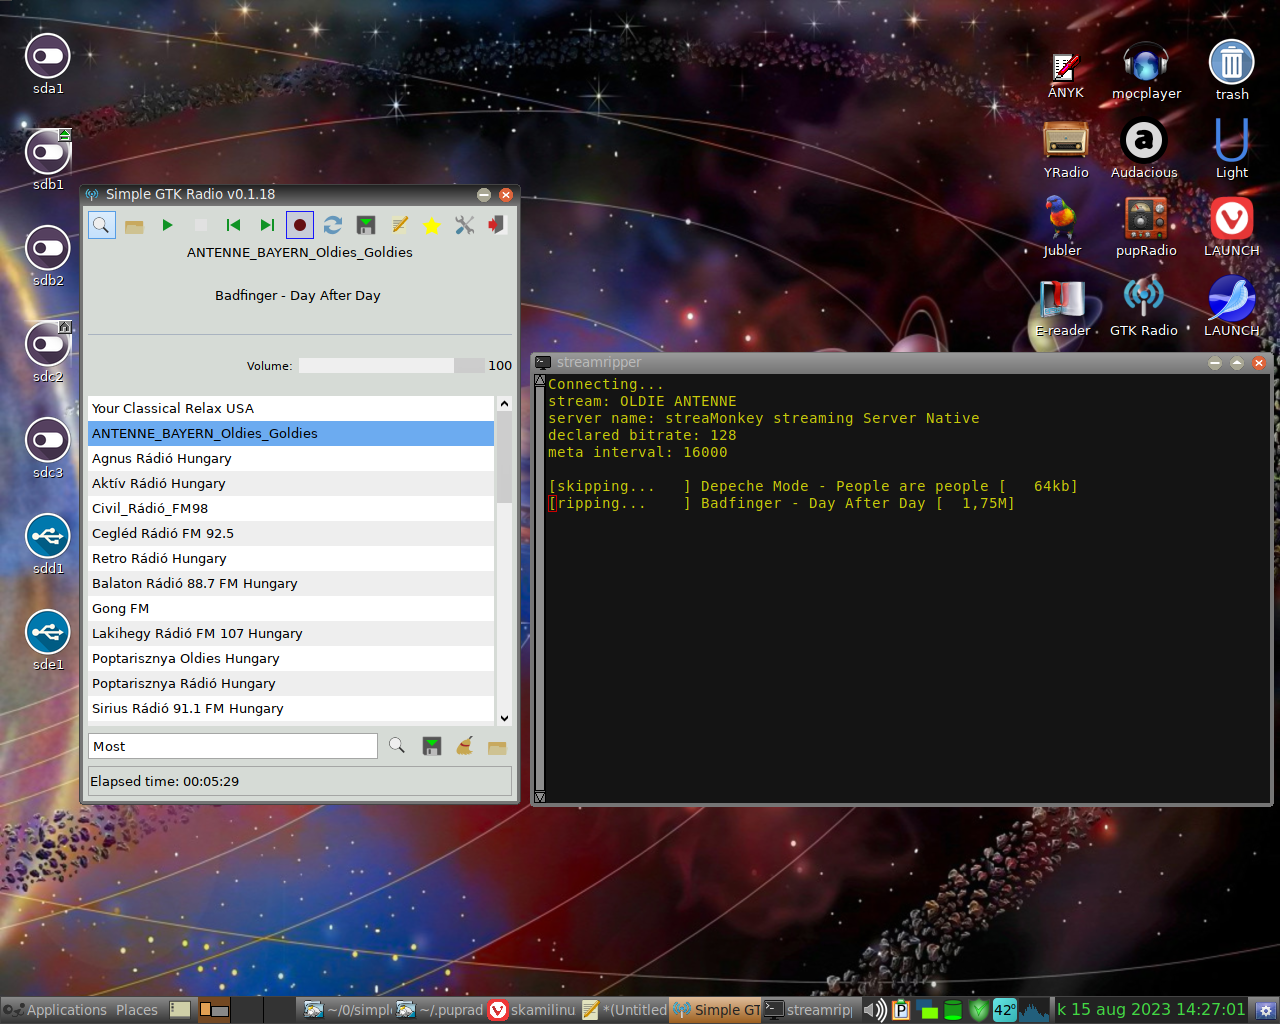Click the magnifier search icon in the GTK Radio toolbar
Screen dimensions: 1280x1024
tap(101, 225)
